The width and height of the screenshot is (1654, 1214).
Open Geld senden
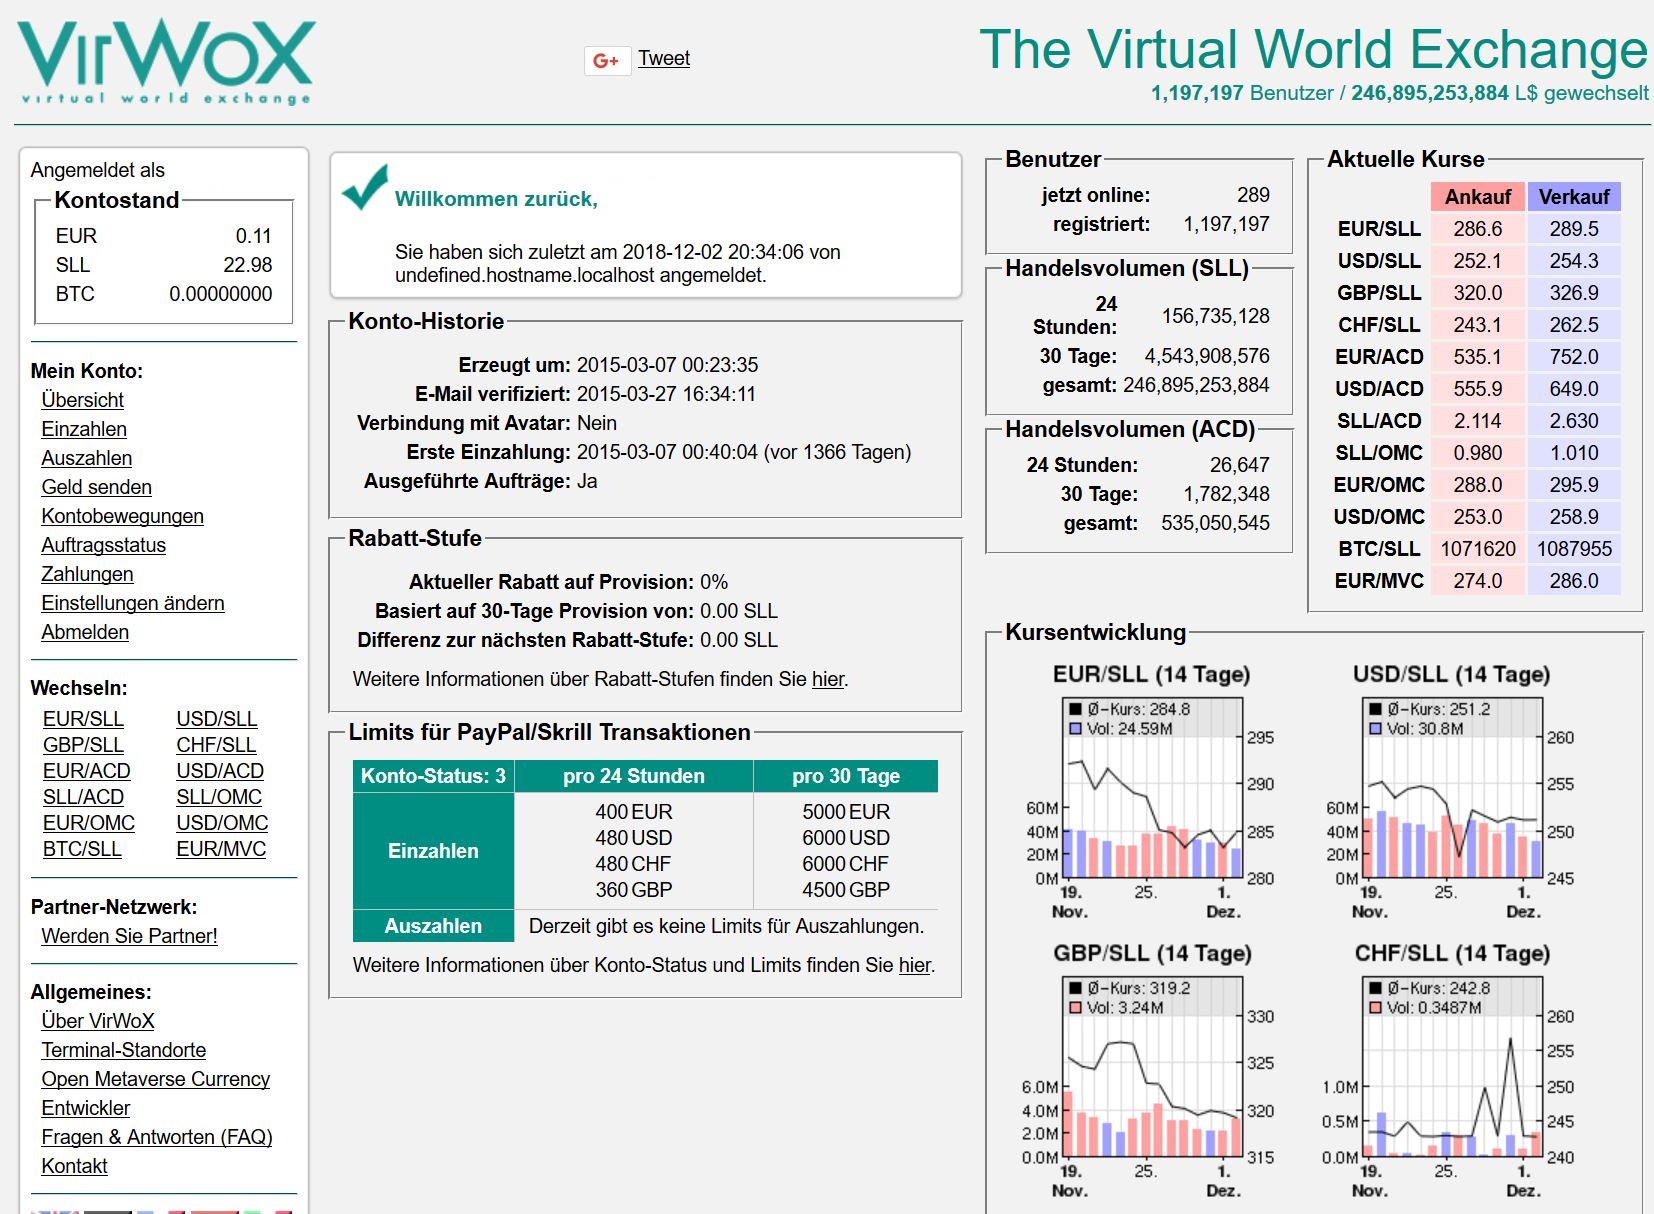[97, 487]
